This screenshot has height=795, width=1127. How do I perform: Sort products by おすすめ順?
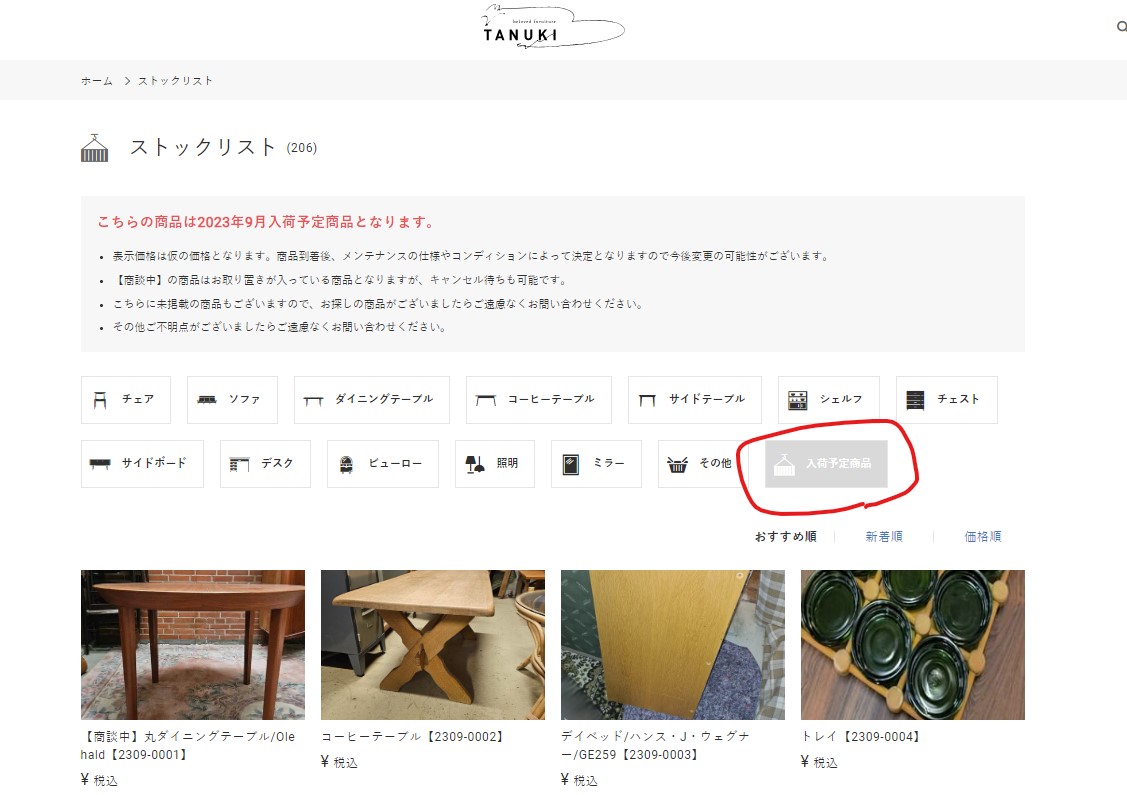click(785, 537)
